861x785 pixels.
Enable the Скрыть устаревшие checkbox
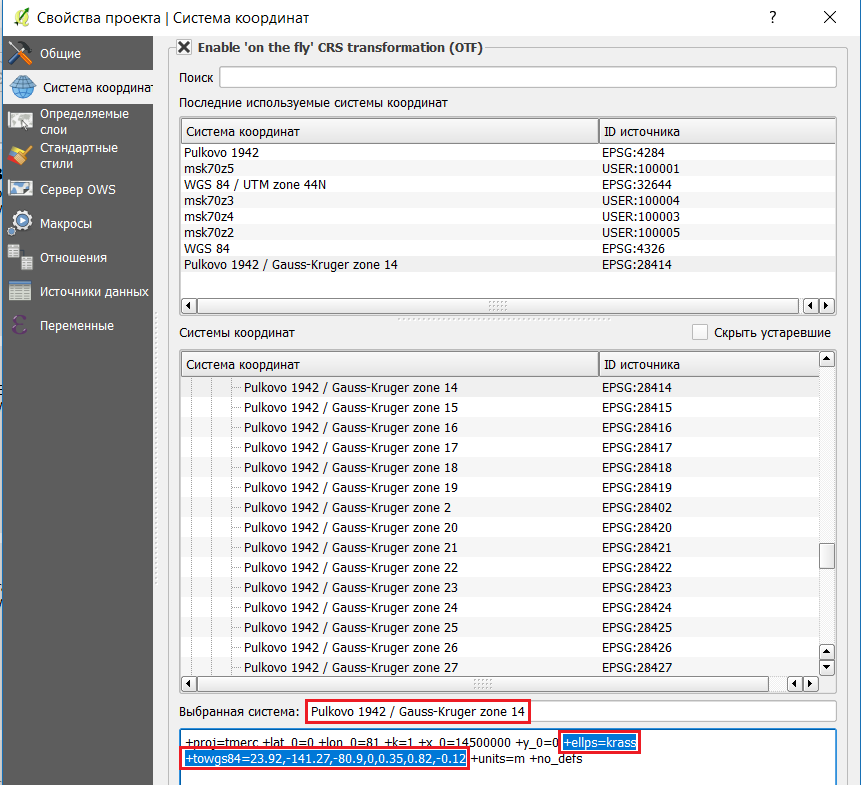click(x=700, y=332)
